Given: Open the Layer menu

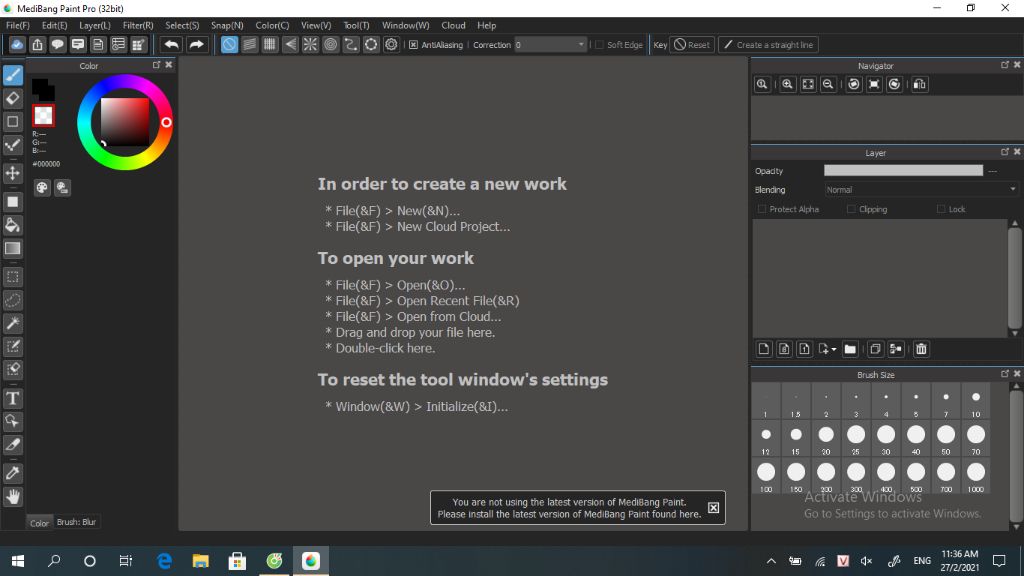Looking at the screenshot, I should [x=95, y=25].
